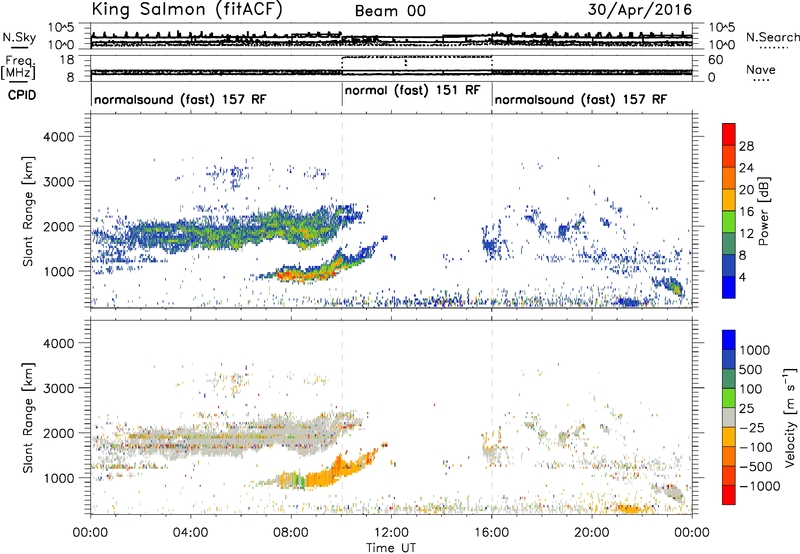Click the power panel 'Slant Range [km]' label
800x554 pixels.
point(28,211)
